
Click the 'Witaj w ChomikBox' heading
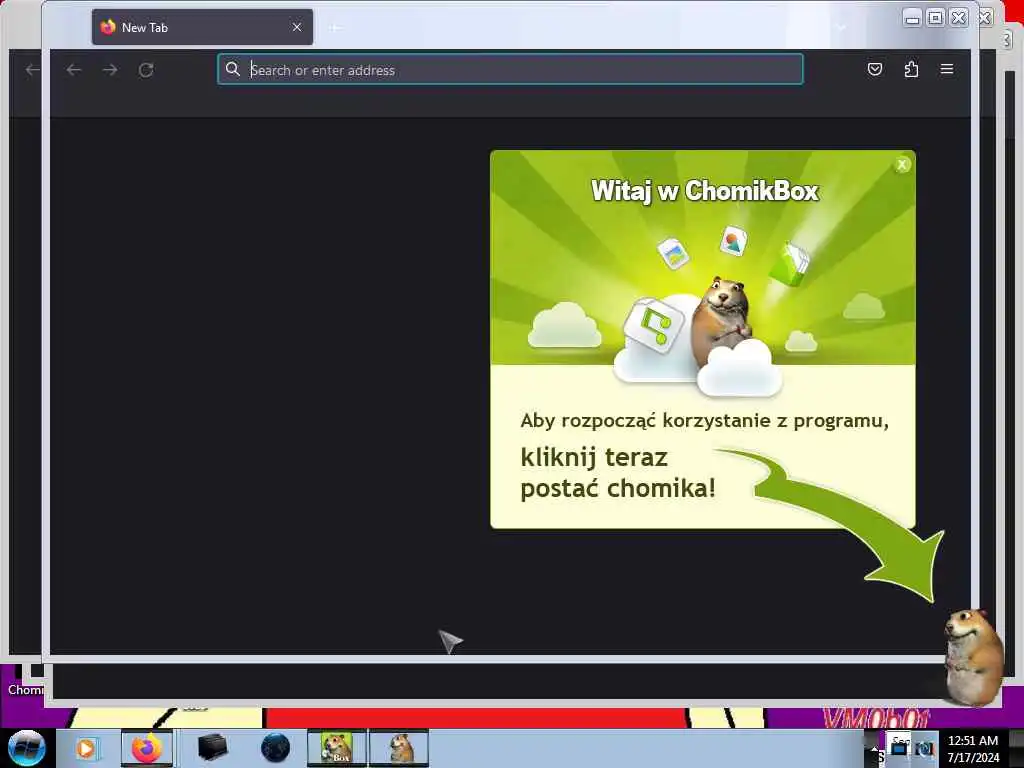click(705, 191)
